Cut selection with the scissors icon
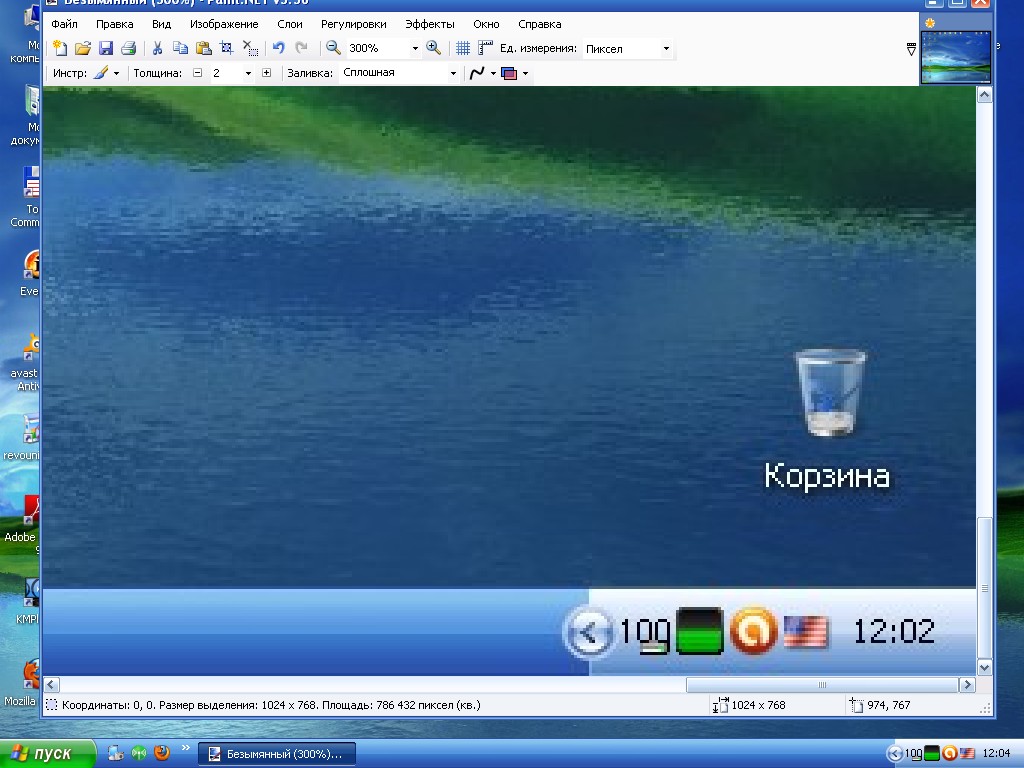This screenshot has width=1024, height=768. [157, 48]
